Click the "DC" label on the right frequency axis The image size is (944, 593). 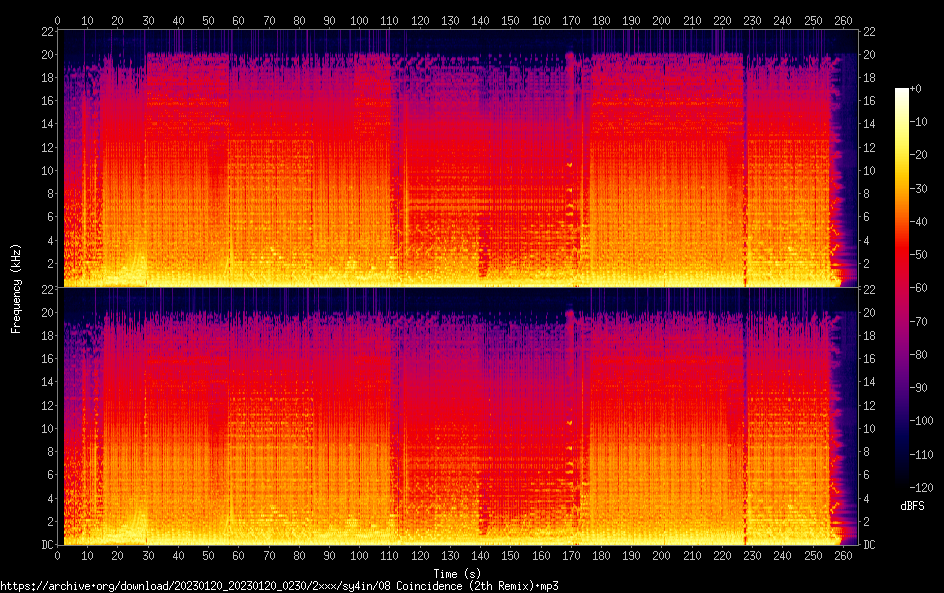click(x=870, y=545)
